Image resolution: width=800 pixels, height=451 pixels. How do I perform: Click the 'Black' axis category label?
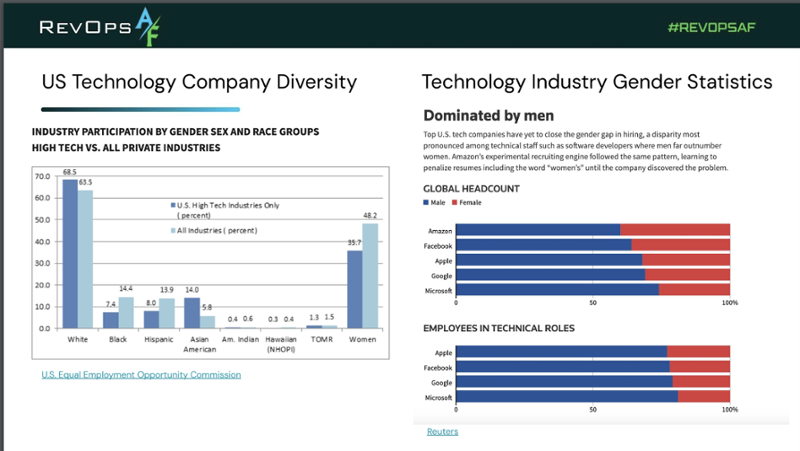coord(118,339)
